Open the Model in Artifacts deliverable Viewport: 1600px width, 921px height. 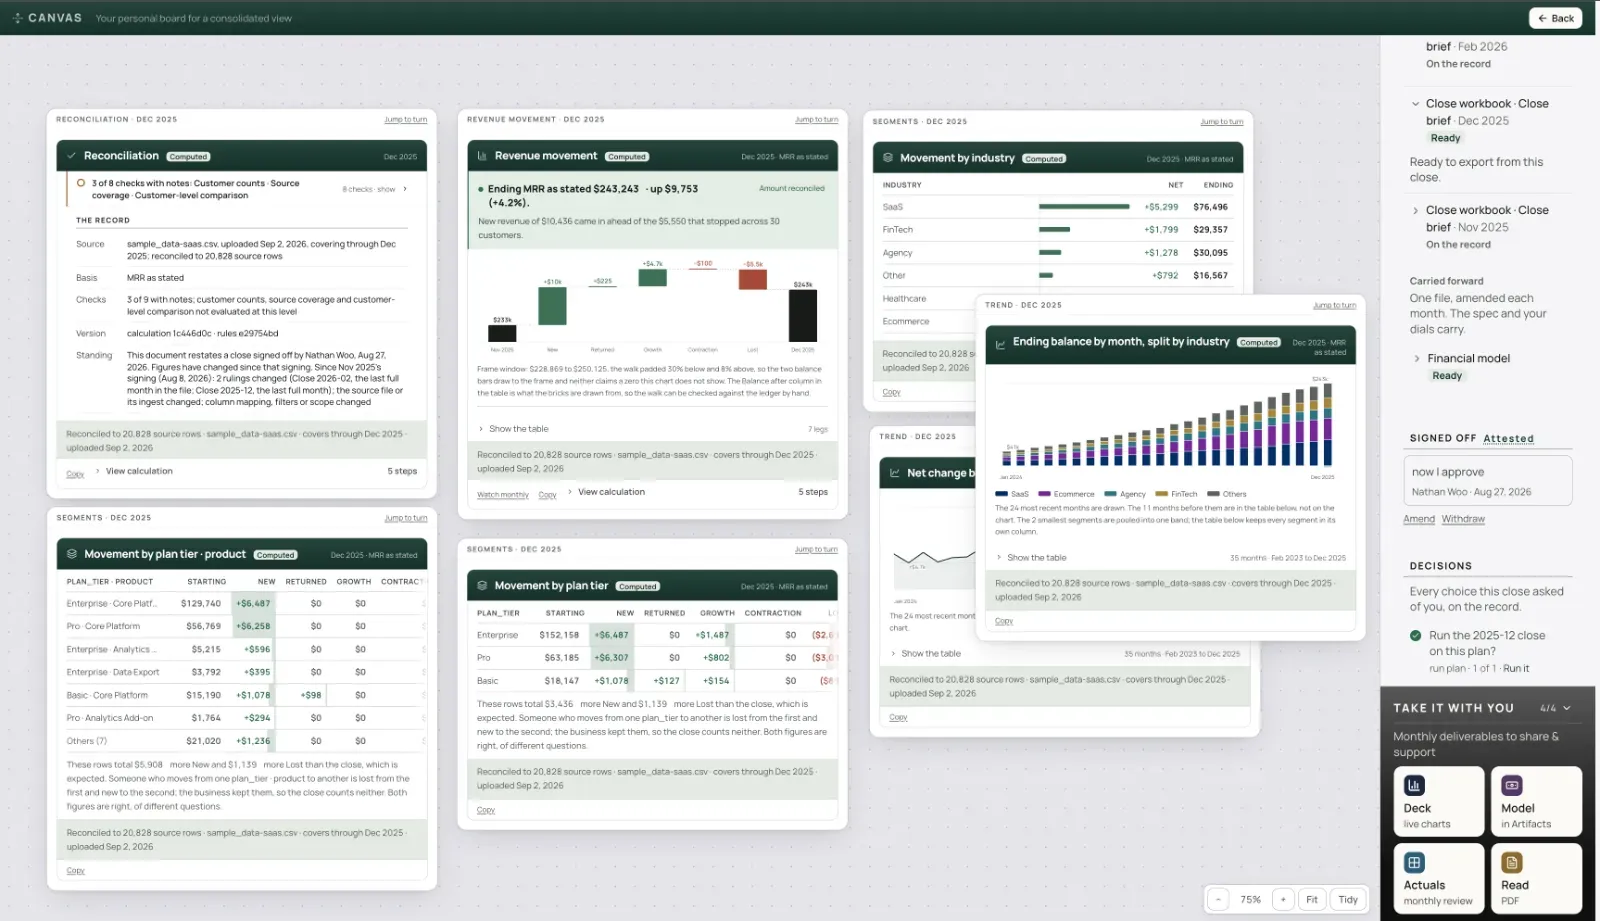pyautogui.click(x=1536, y=801)
